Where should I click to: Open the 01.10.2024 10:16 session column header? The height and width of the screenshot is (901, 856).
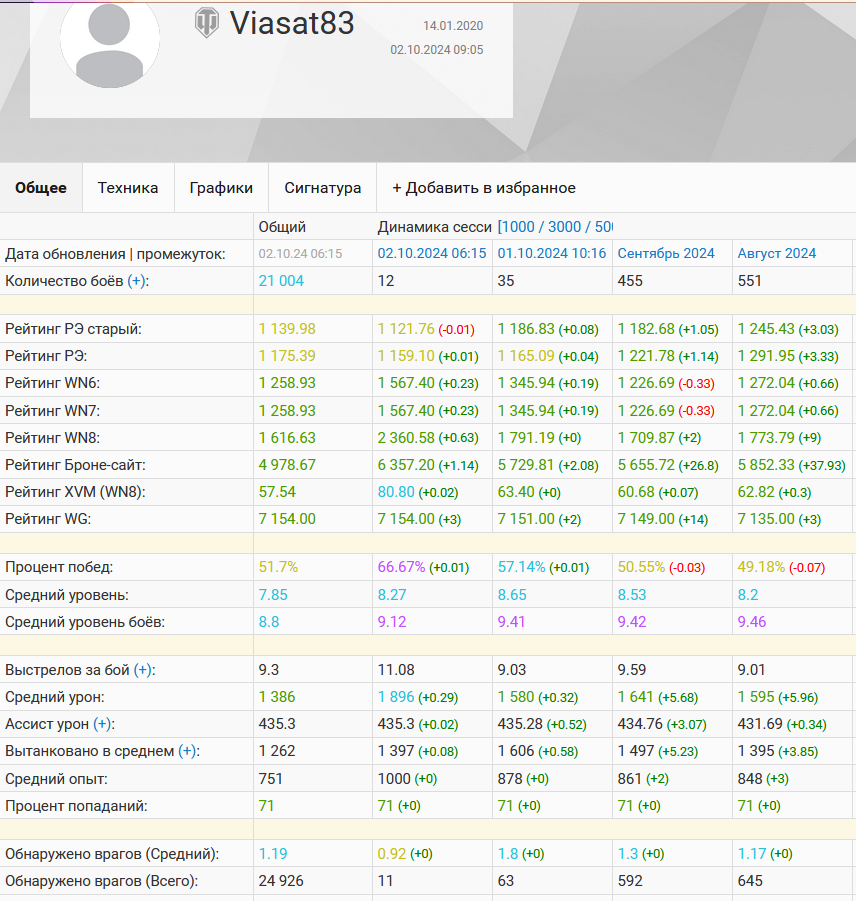click(552, 254)
